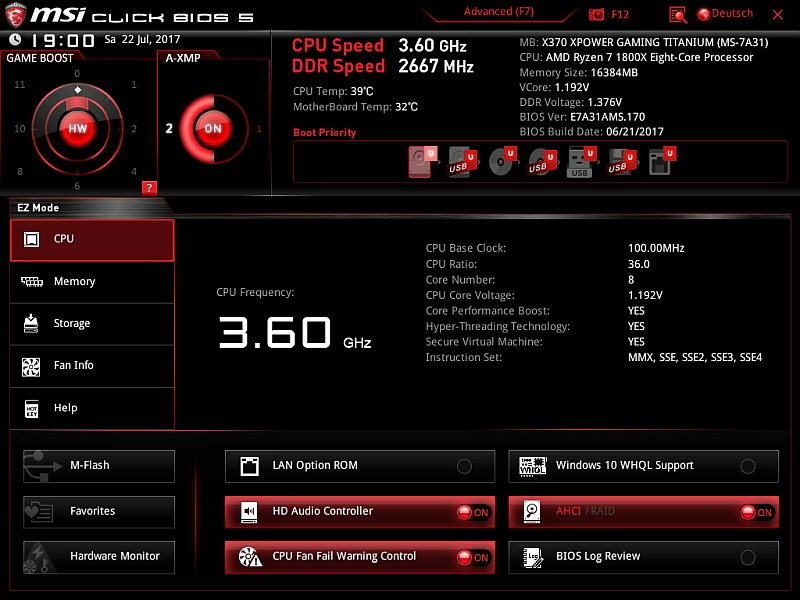Select the USB optical drive boot device icon

click(541, 162)
